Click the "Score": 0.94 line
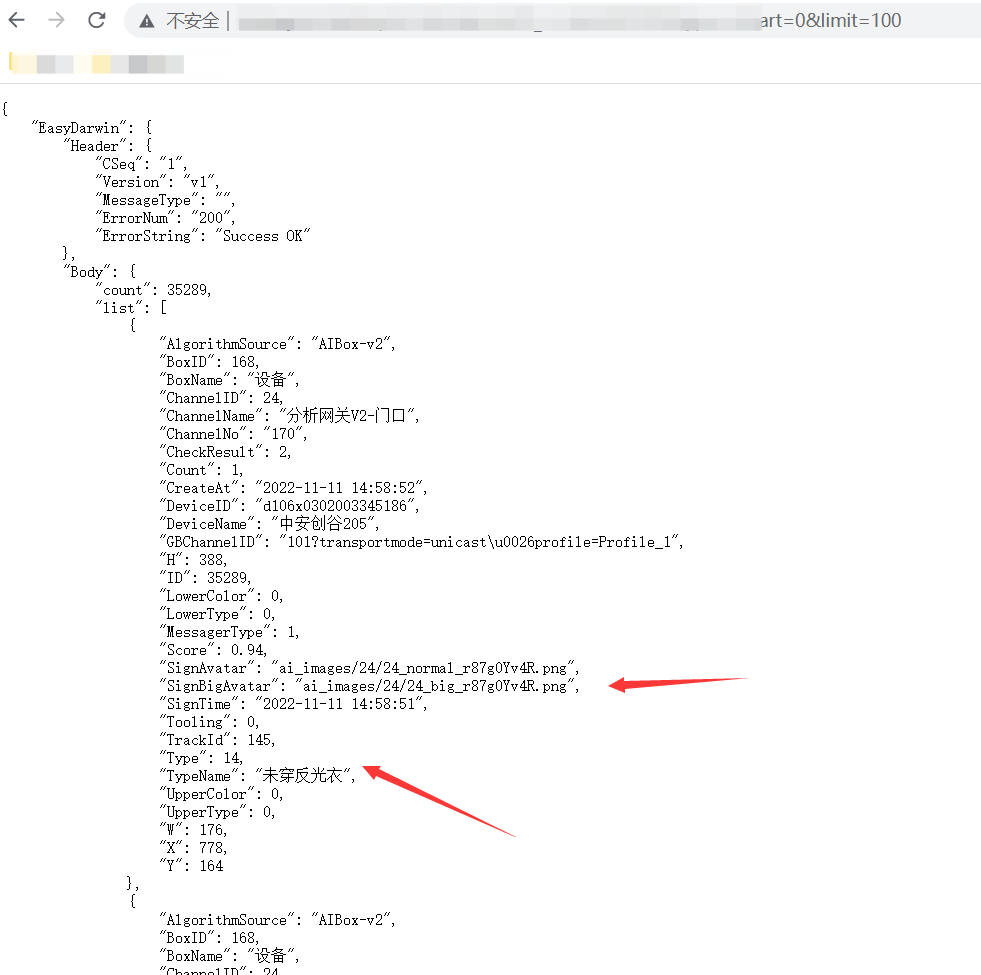The image size is (981, 975). (x=213, y=650)
